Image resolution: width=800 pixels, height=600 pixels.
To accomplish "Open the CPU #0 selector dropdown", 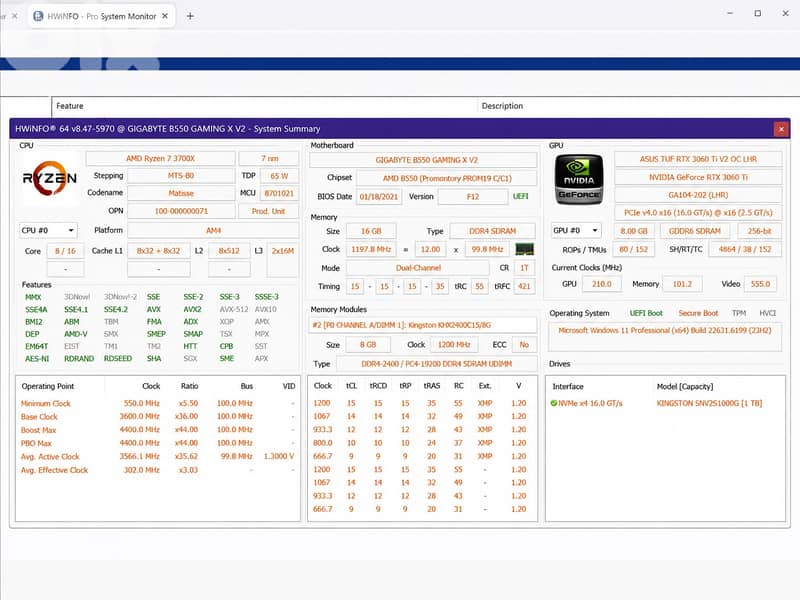I will click(x=48, y=231).
